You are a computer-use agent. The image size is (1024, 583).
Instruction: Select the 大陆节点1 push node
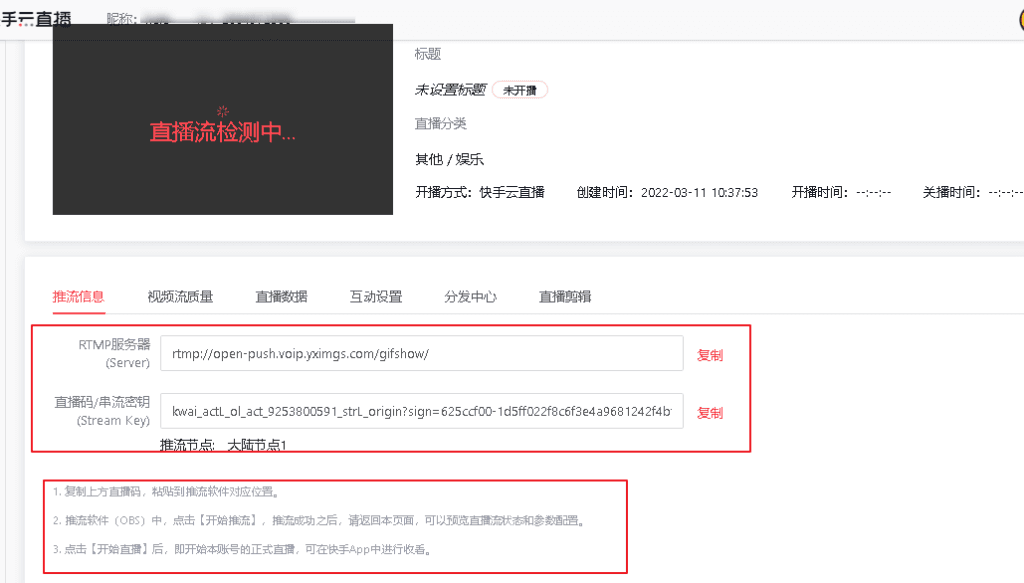tap(257, 444)
